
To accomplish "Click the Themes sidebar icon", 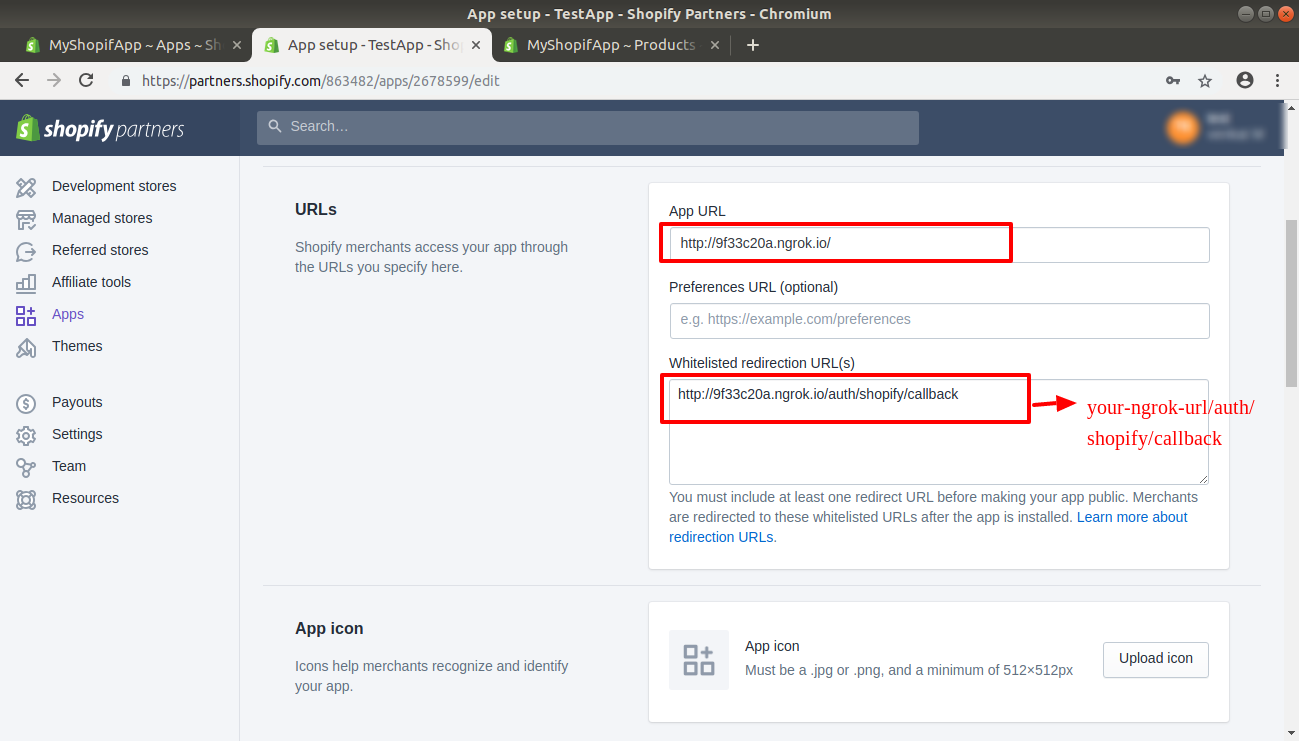I will [26, 347].
